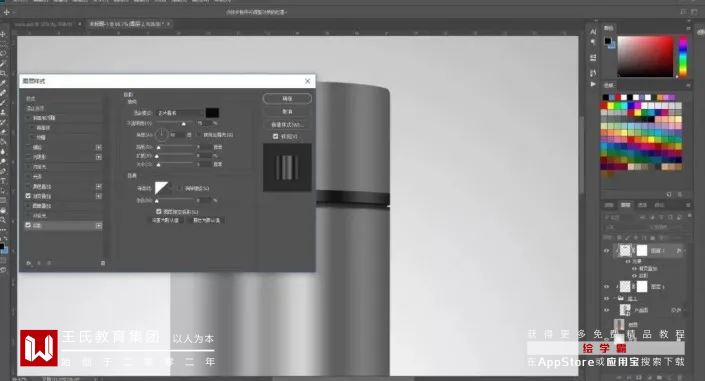Open the Character panel icon in dock
Screen dimensions: 705x381
[593, 32]
